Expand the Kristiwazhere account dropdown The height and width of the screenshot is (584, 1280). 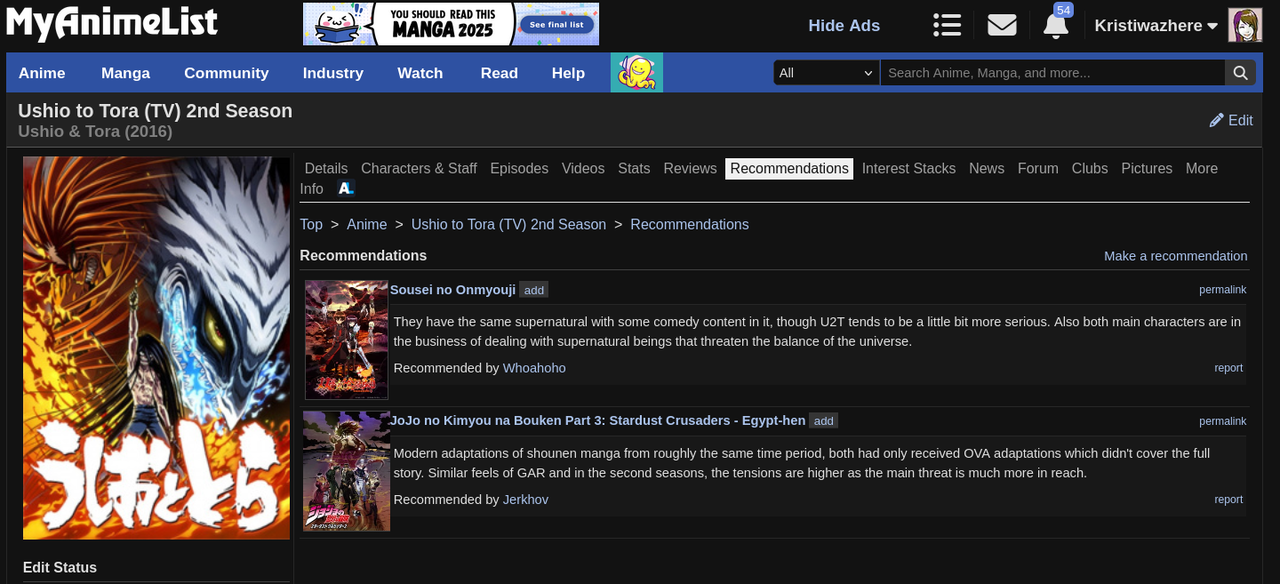pyautogui.click(x=1156, y=26)
